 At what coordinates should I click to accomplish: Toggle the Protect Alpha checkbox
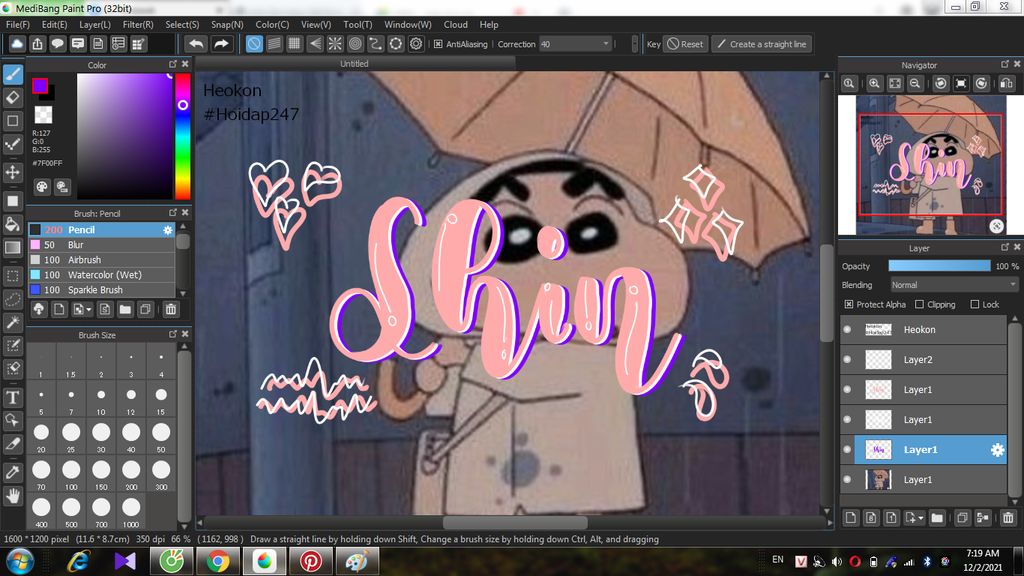pos(848,304)
